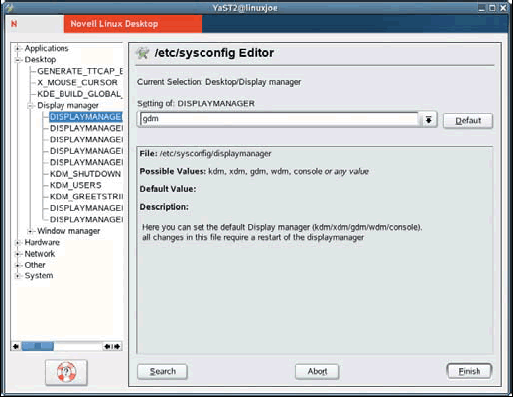Click the Possible Values line
The height and width of the screenshot is (397, 513).
254,172
